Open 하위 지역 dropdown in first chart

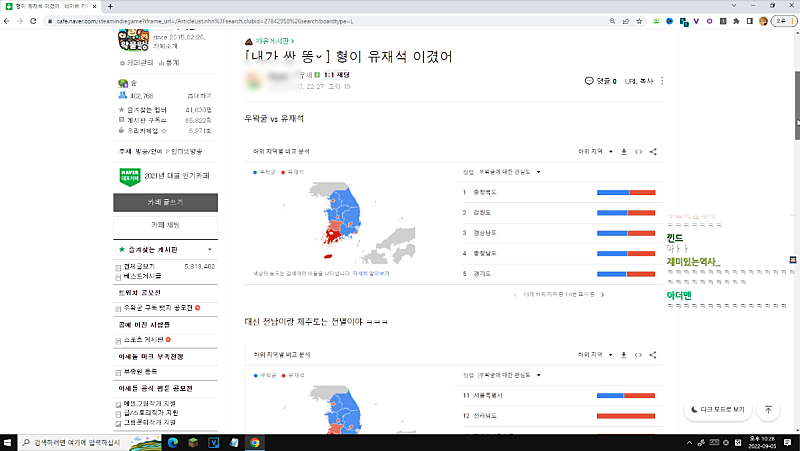point(595,152)
